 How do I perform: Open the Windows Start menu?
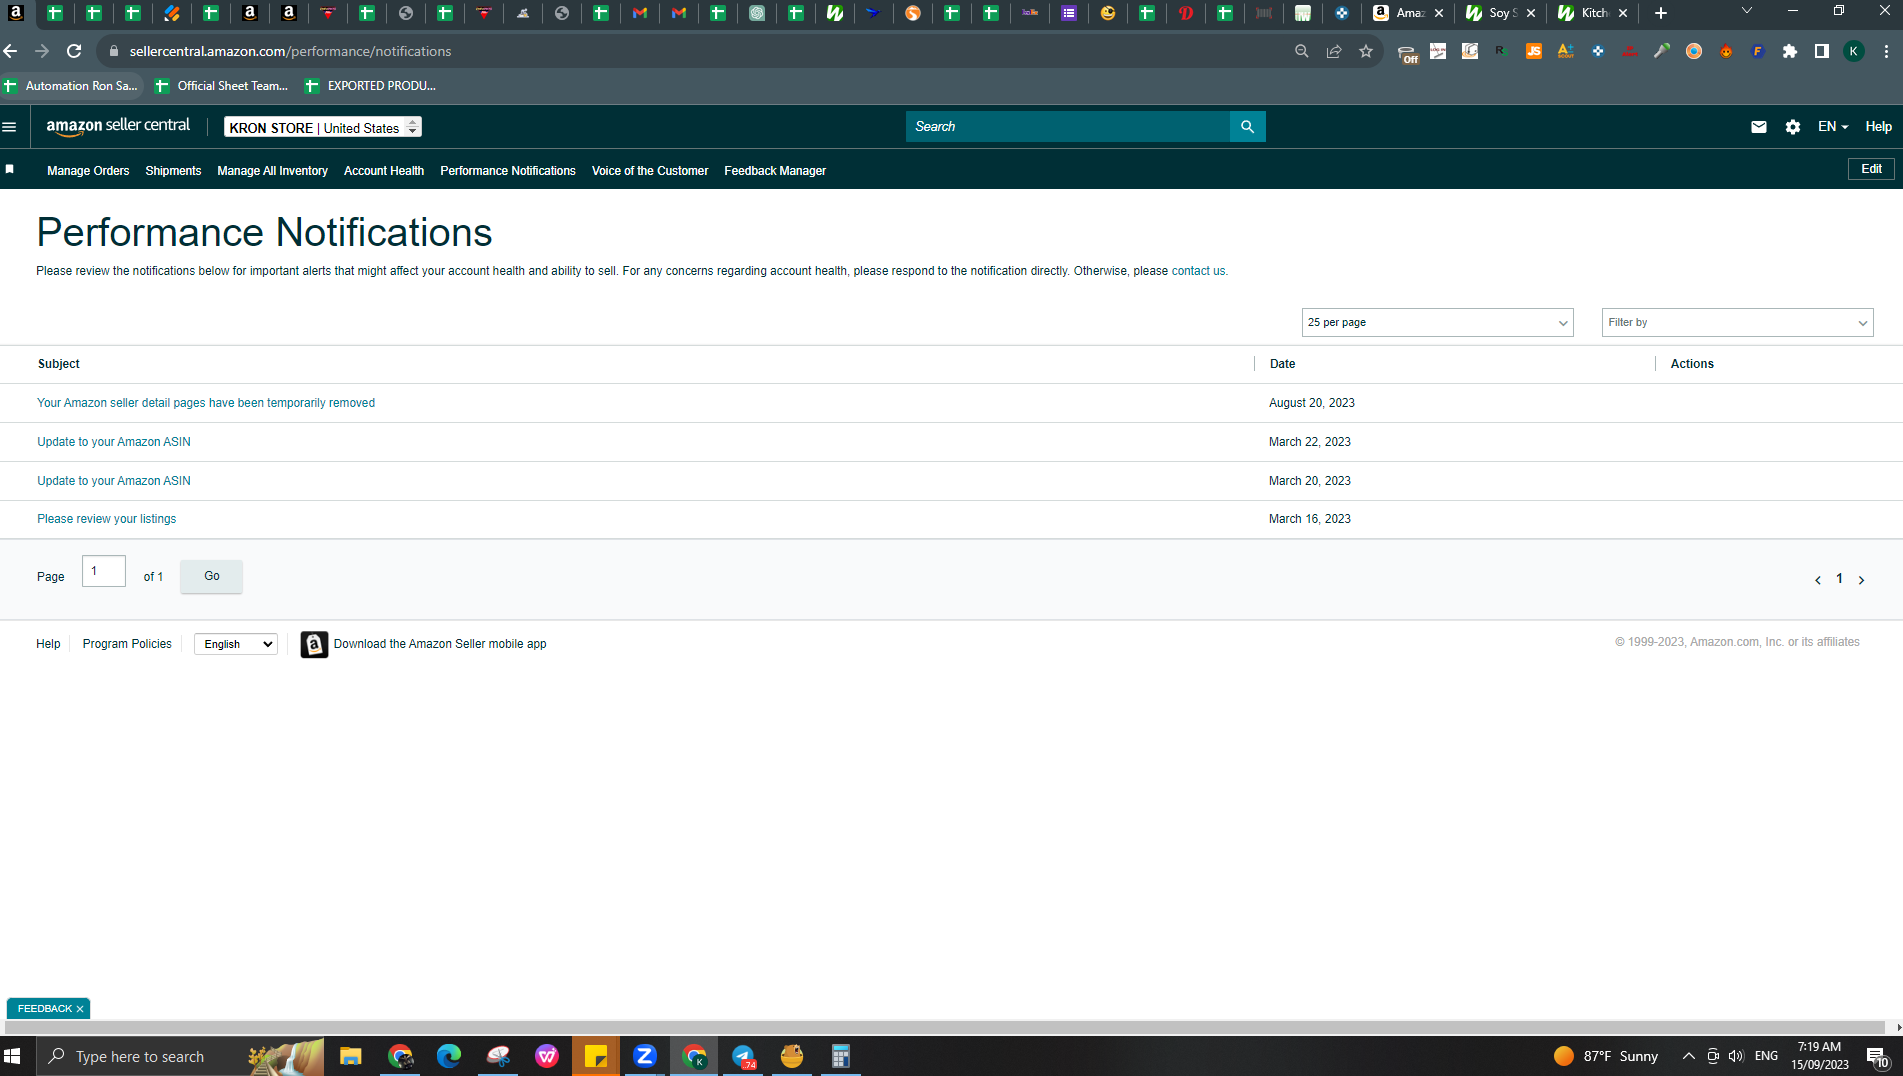tap(13, 1056)
